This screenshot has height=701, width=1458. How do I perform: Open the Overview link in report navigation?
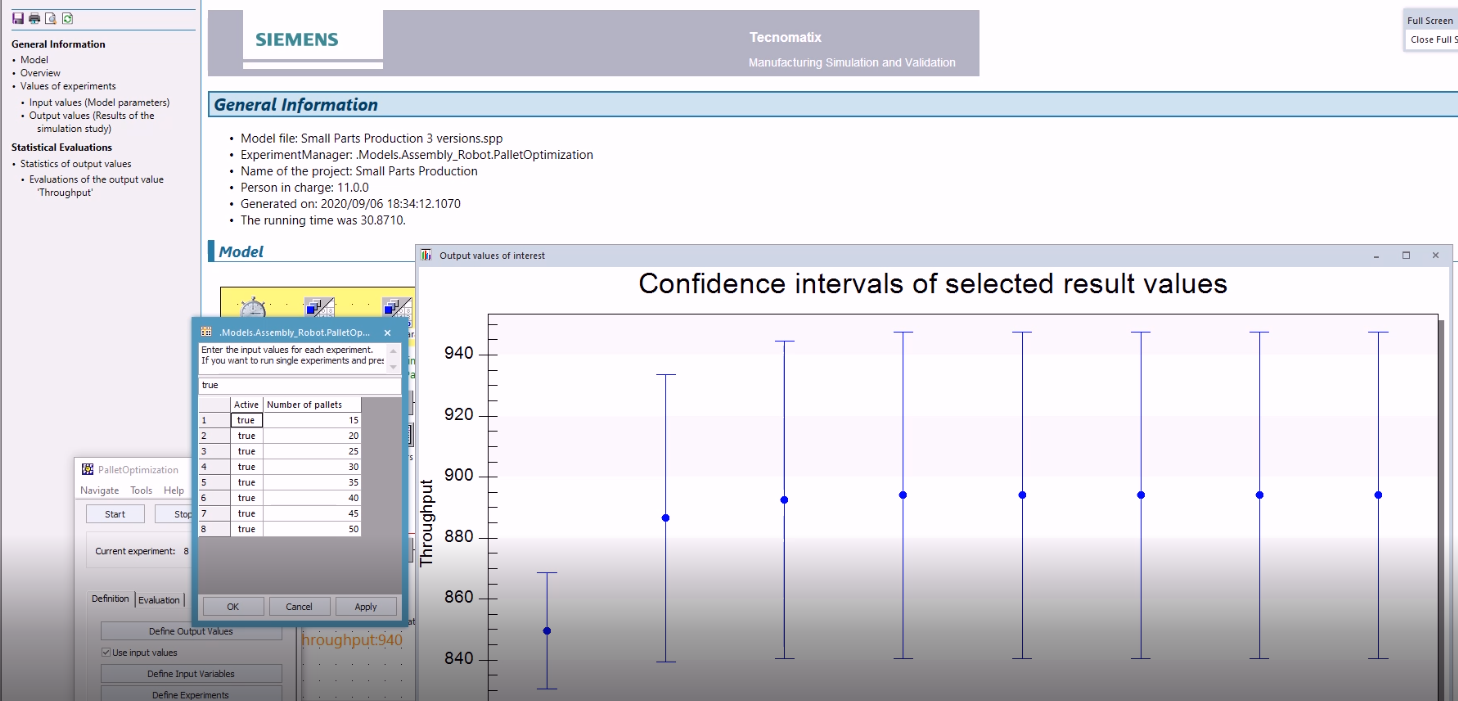pos(40,73)
